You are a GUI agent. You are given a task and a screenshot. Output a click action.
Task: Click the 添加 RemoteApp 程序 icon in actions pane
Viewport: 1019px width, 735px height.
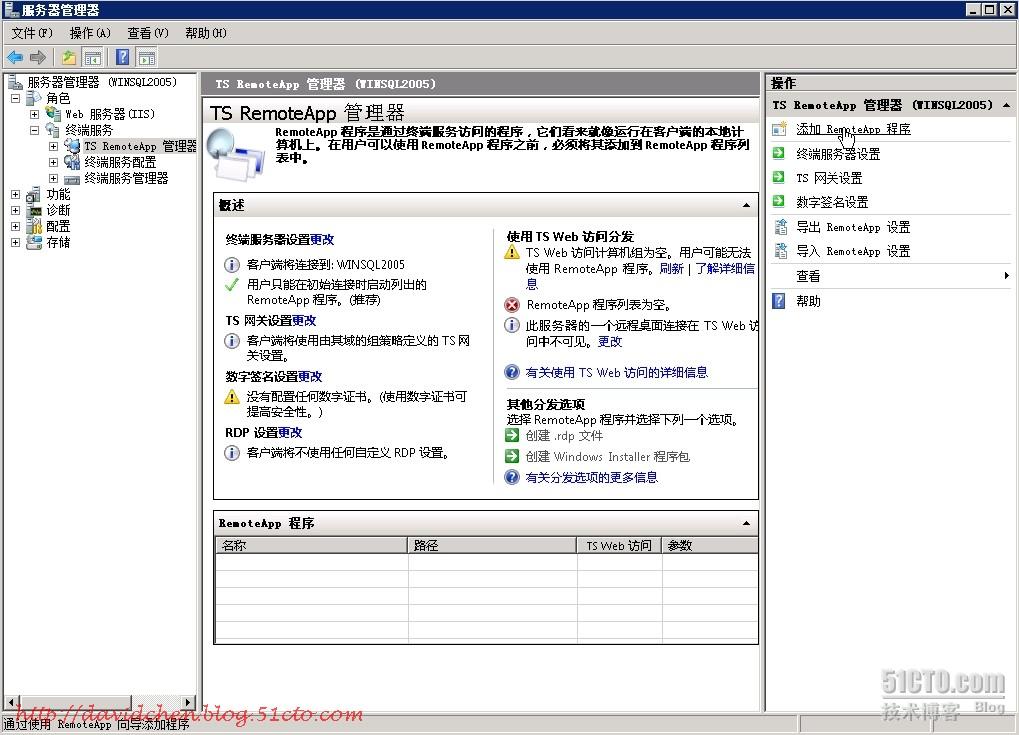click(x=779, y=129)
